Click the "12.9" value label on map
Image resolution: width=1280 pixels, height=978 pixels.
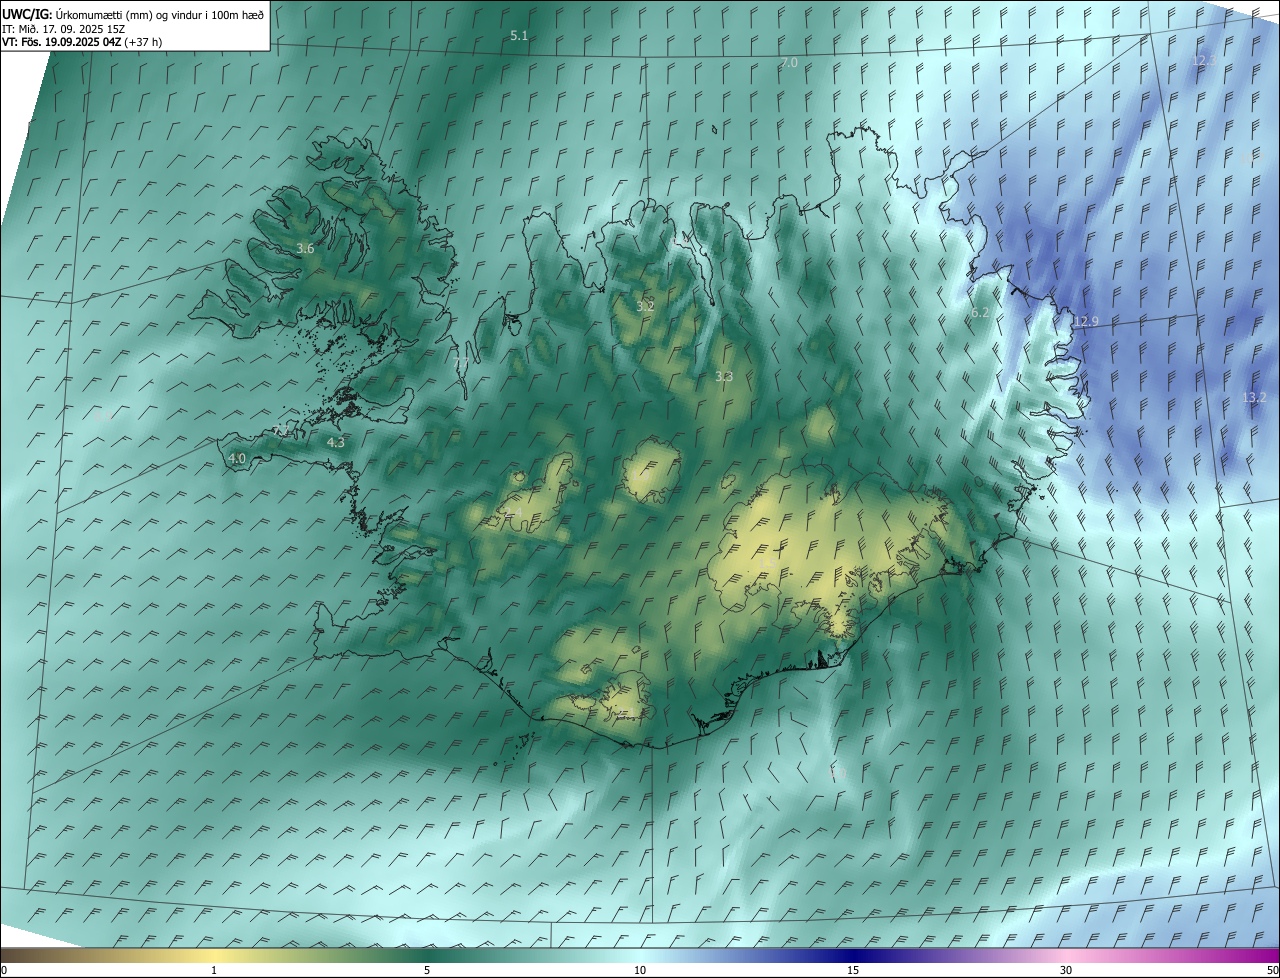pos(1087,322)
